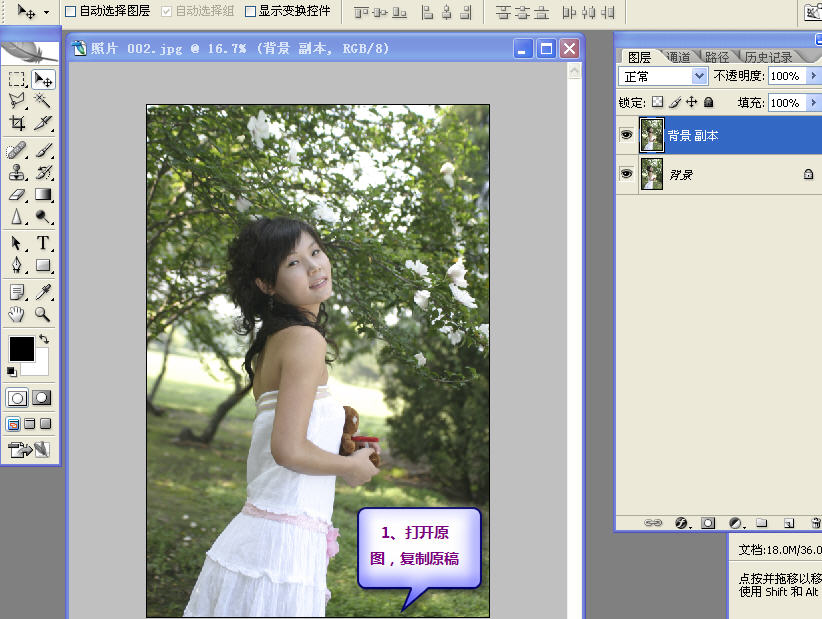Select the Eraser tool
The width and height of the screenshot is (822, 619).
17,194
